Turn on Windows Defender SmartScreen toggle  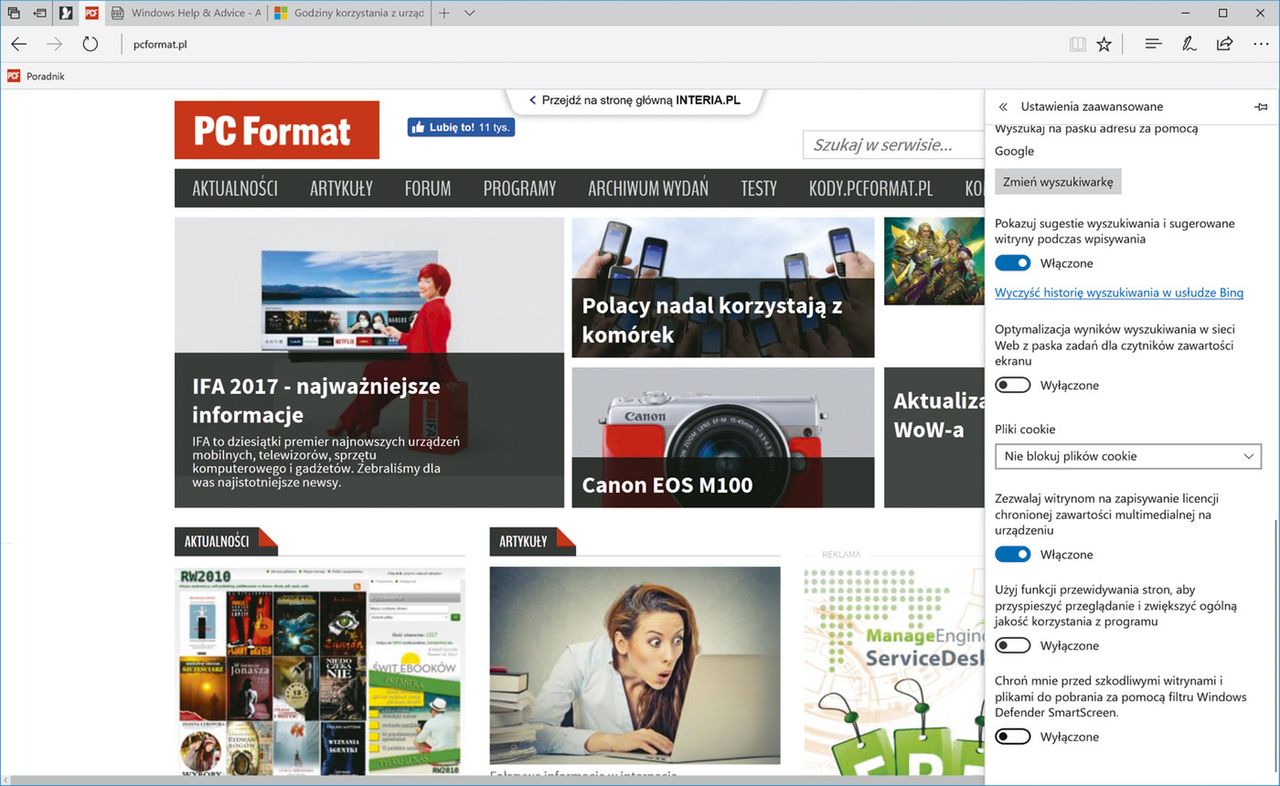(x=1013, y=737)
